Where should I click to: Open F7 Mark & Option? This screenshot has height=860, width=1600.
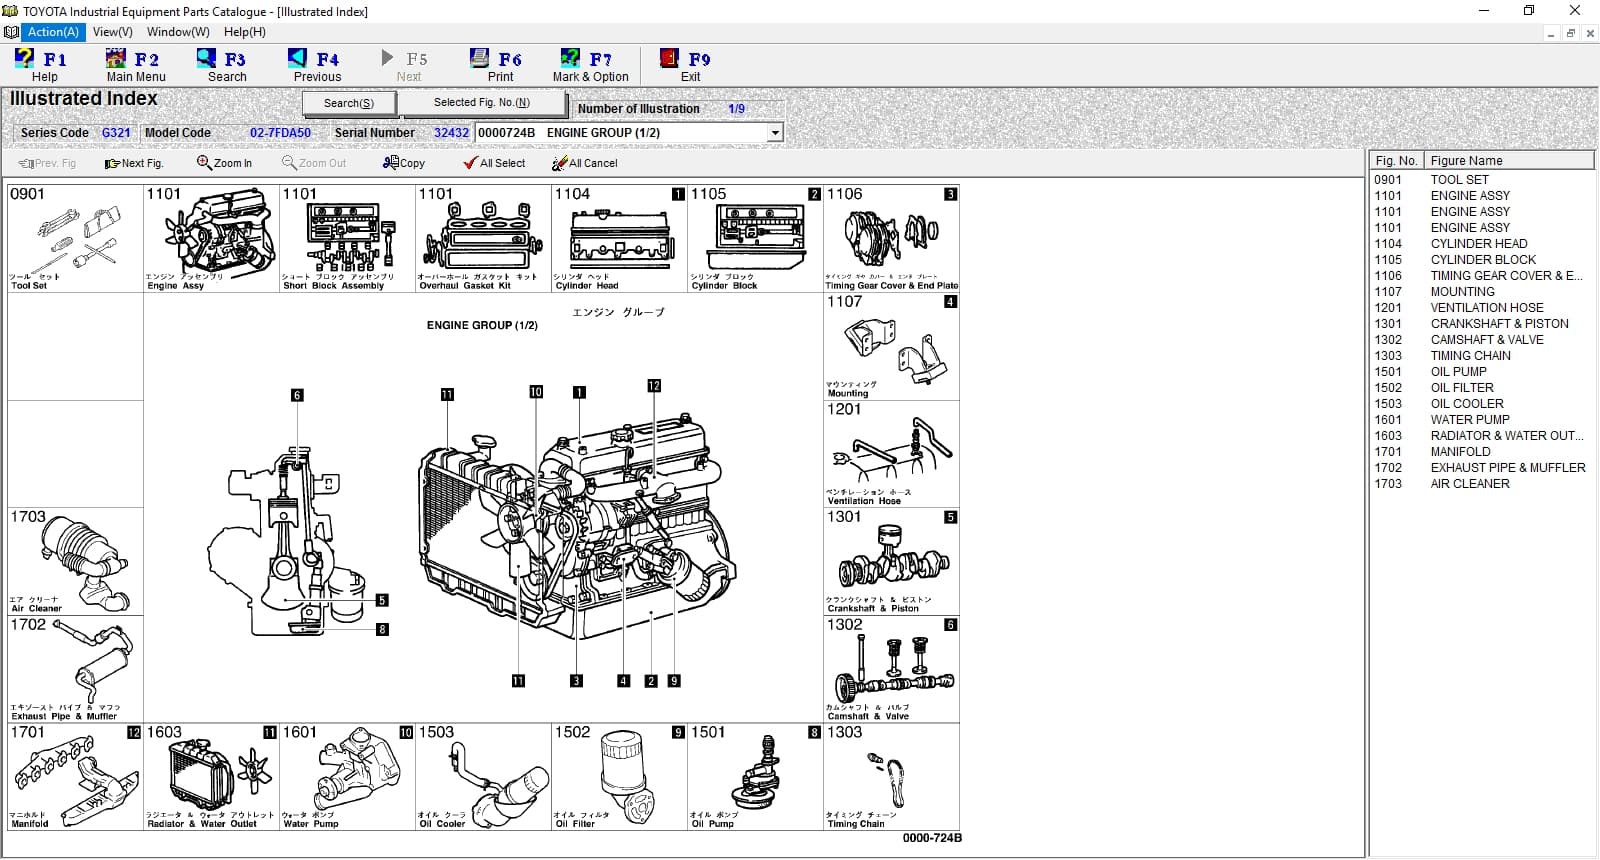click(x=590, y=66)
